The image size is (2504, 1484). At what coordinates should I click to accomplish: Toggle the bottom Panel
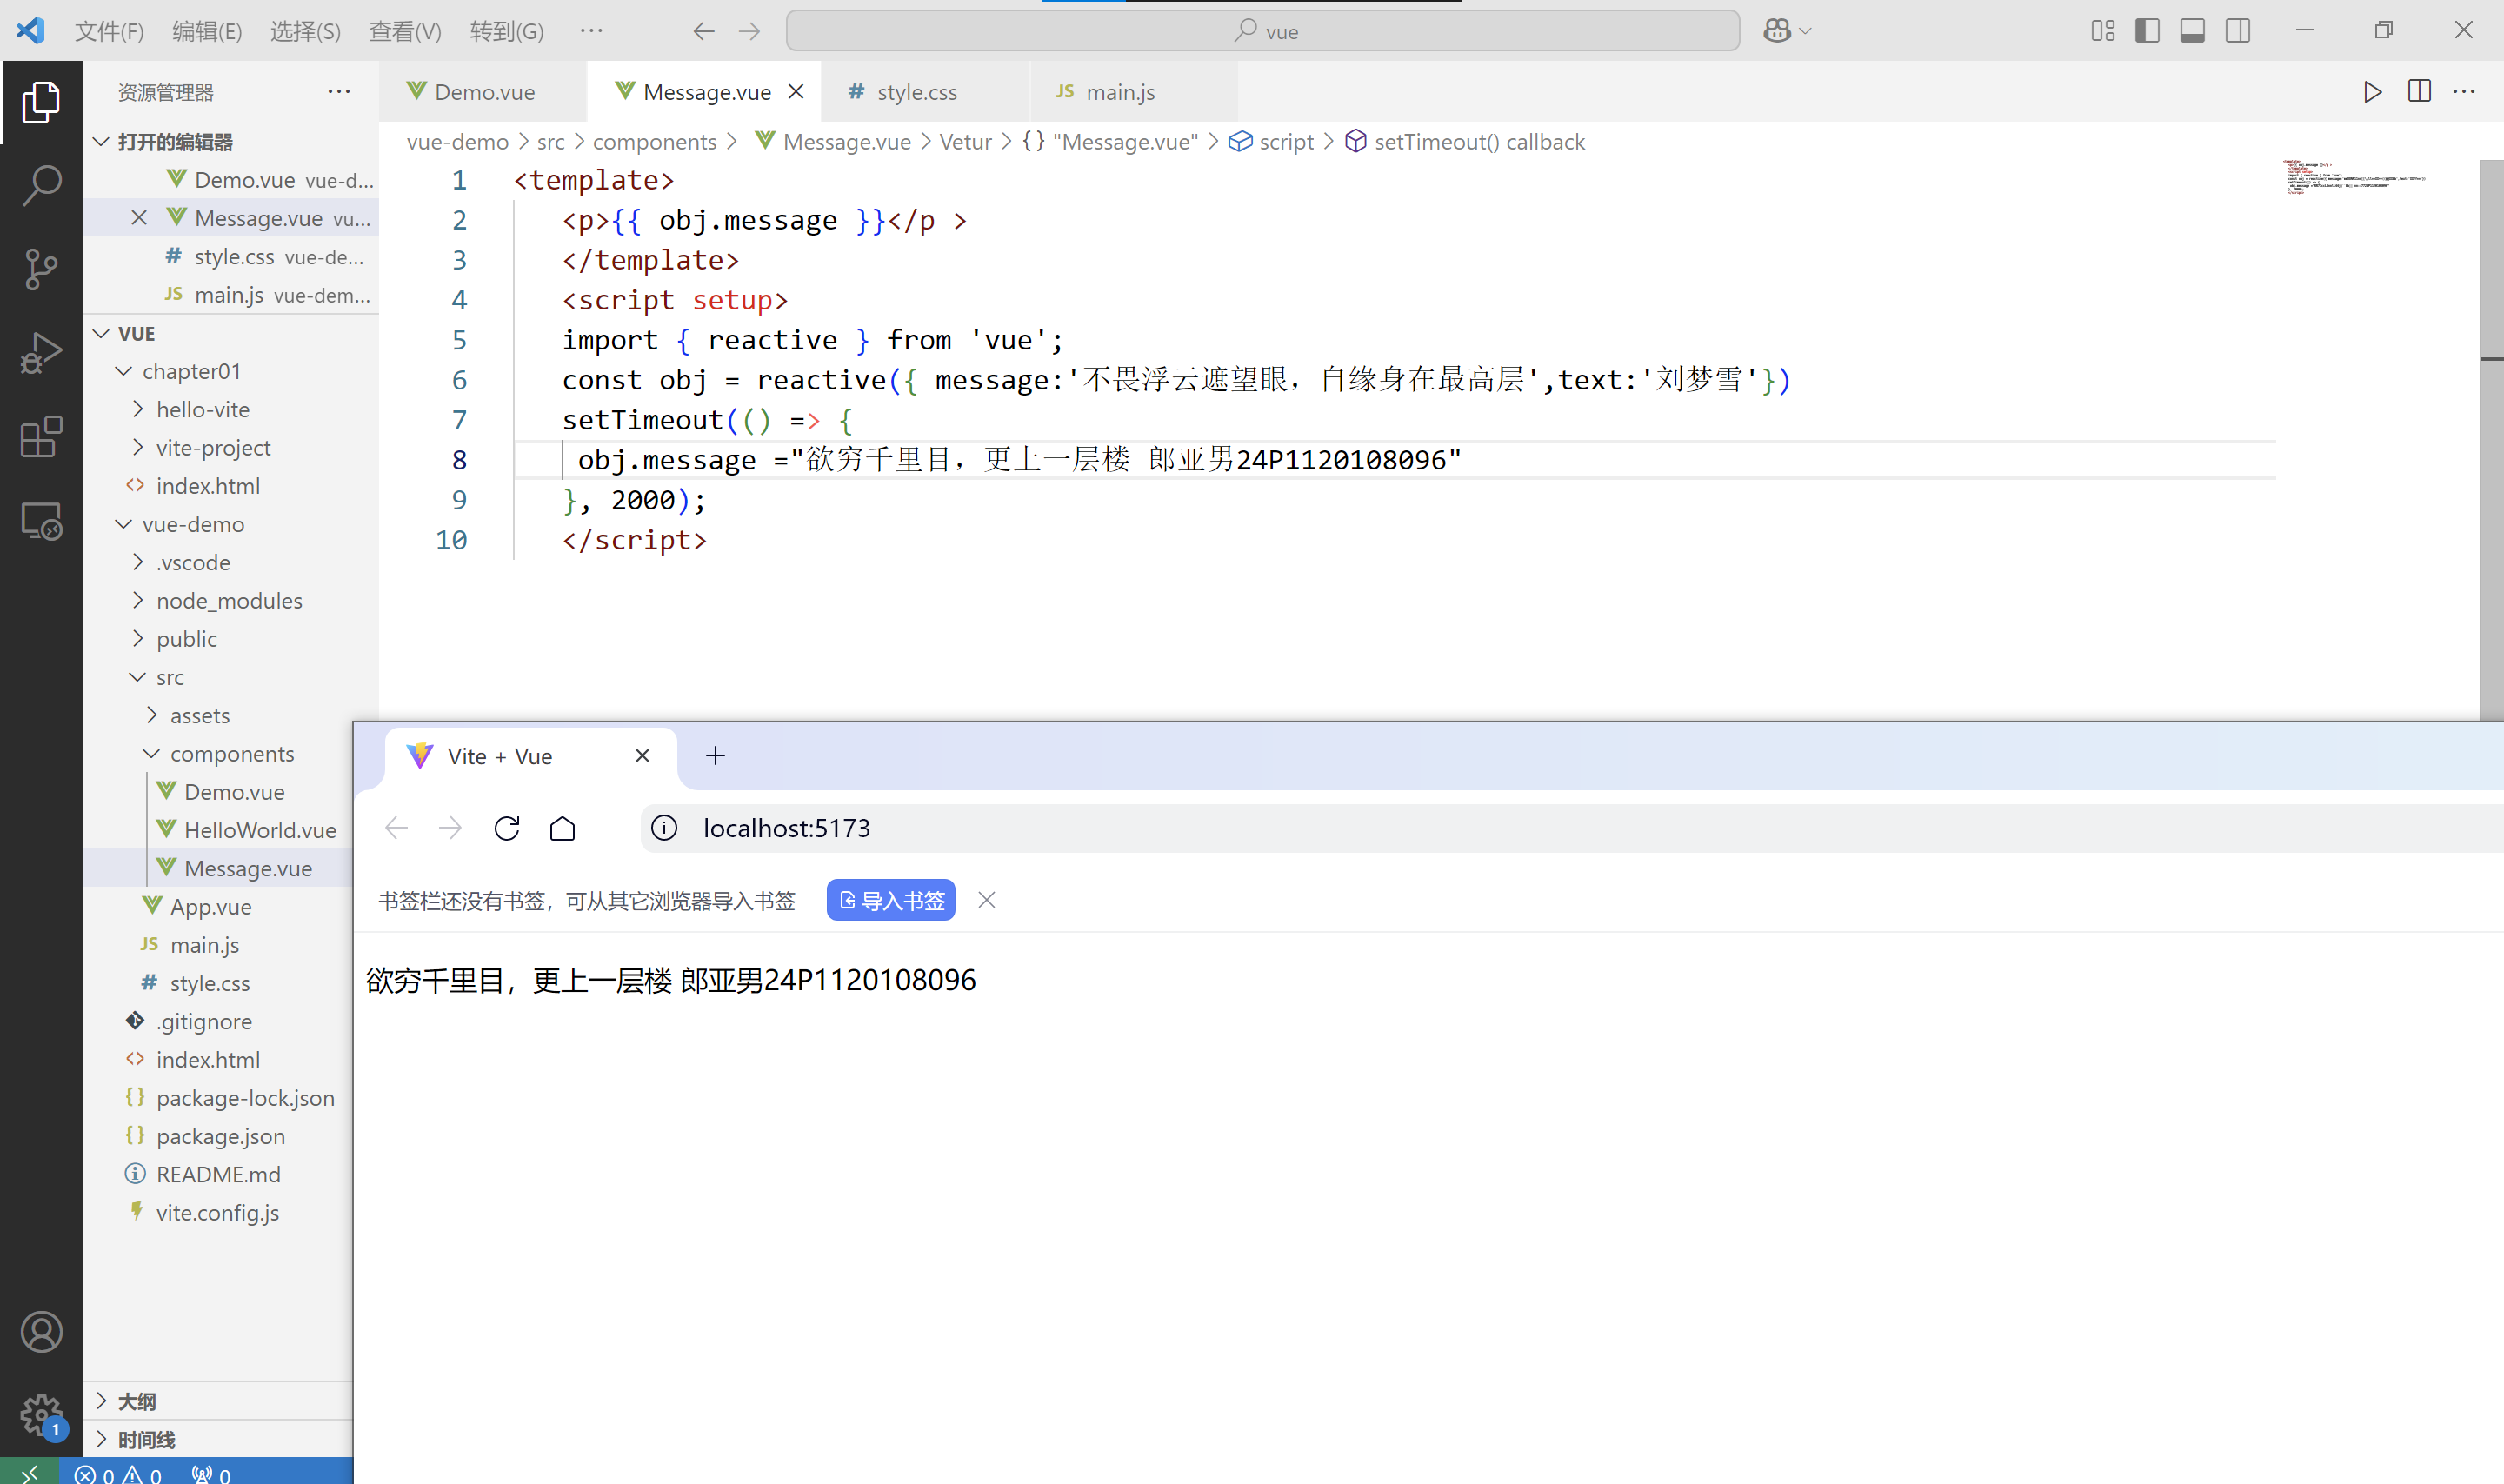coord(2192,31)
